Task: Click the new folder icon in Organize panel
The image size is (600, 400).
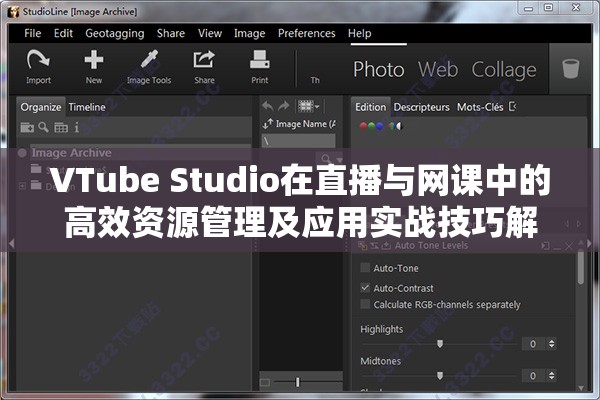Action: point(27,127)
